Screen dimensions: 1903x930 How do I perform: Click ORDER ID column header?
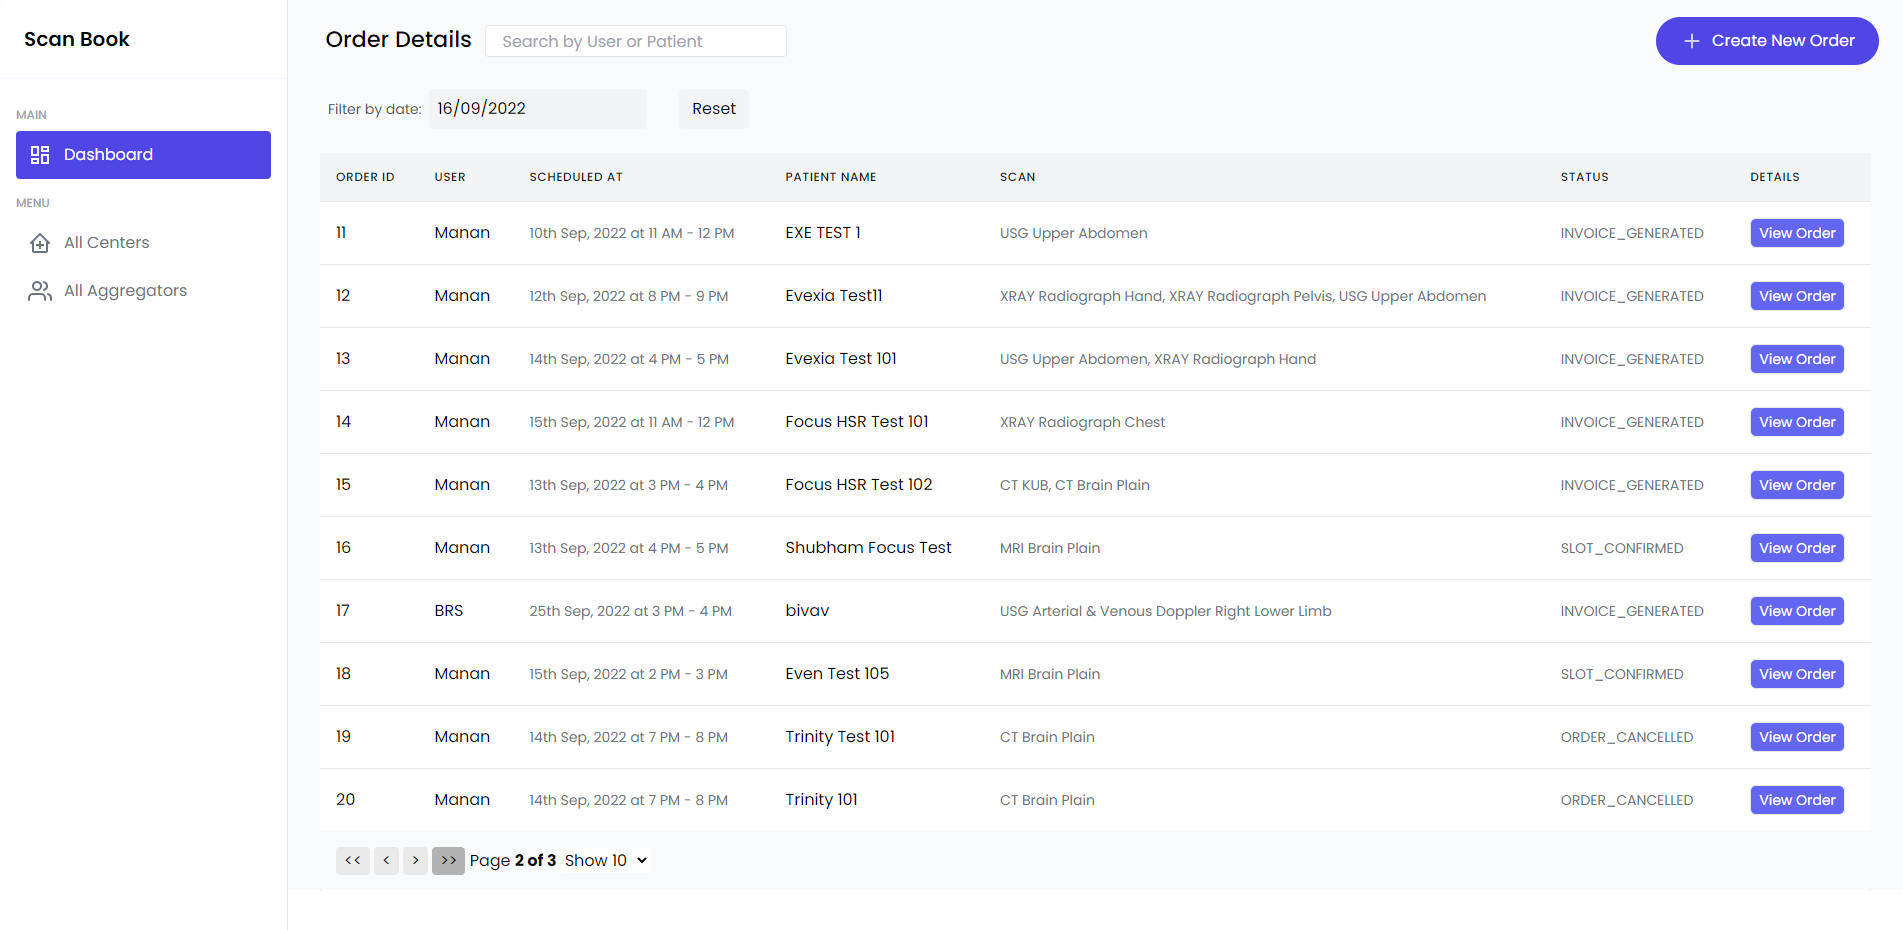coord(365,177)
